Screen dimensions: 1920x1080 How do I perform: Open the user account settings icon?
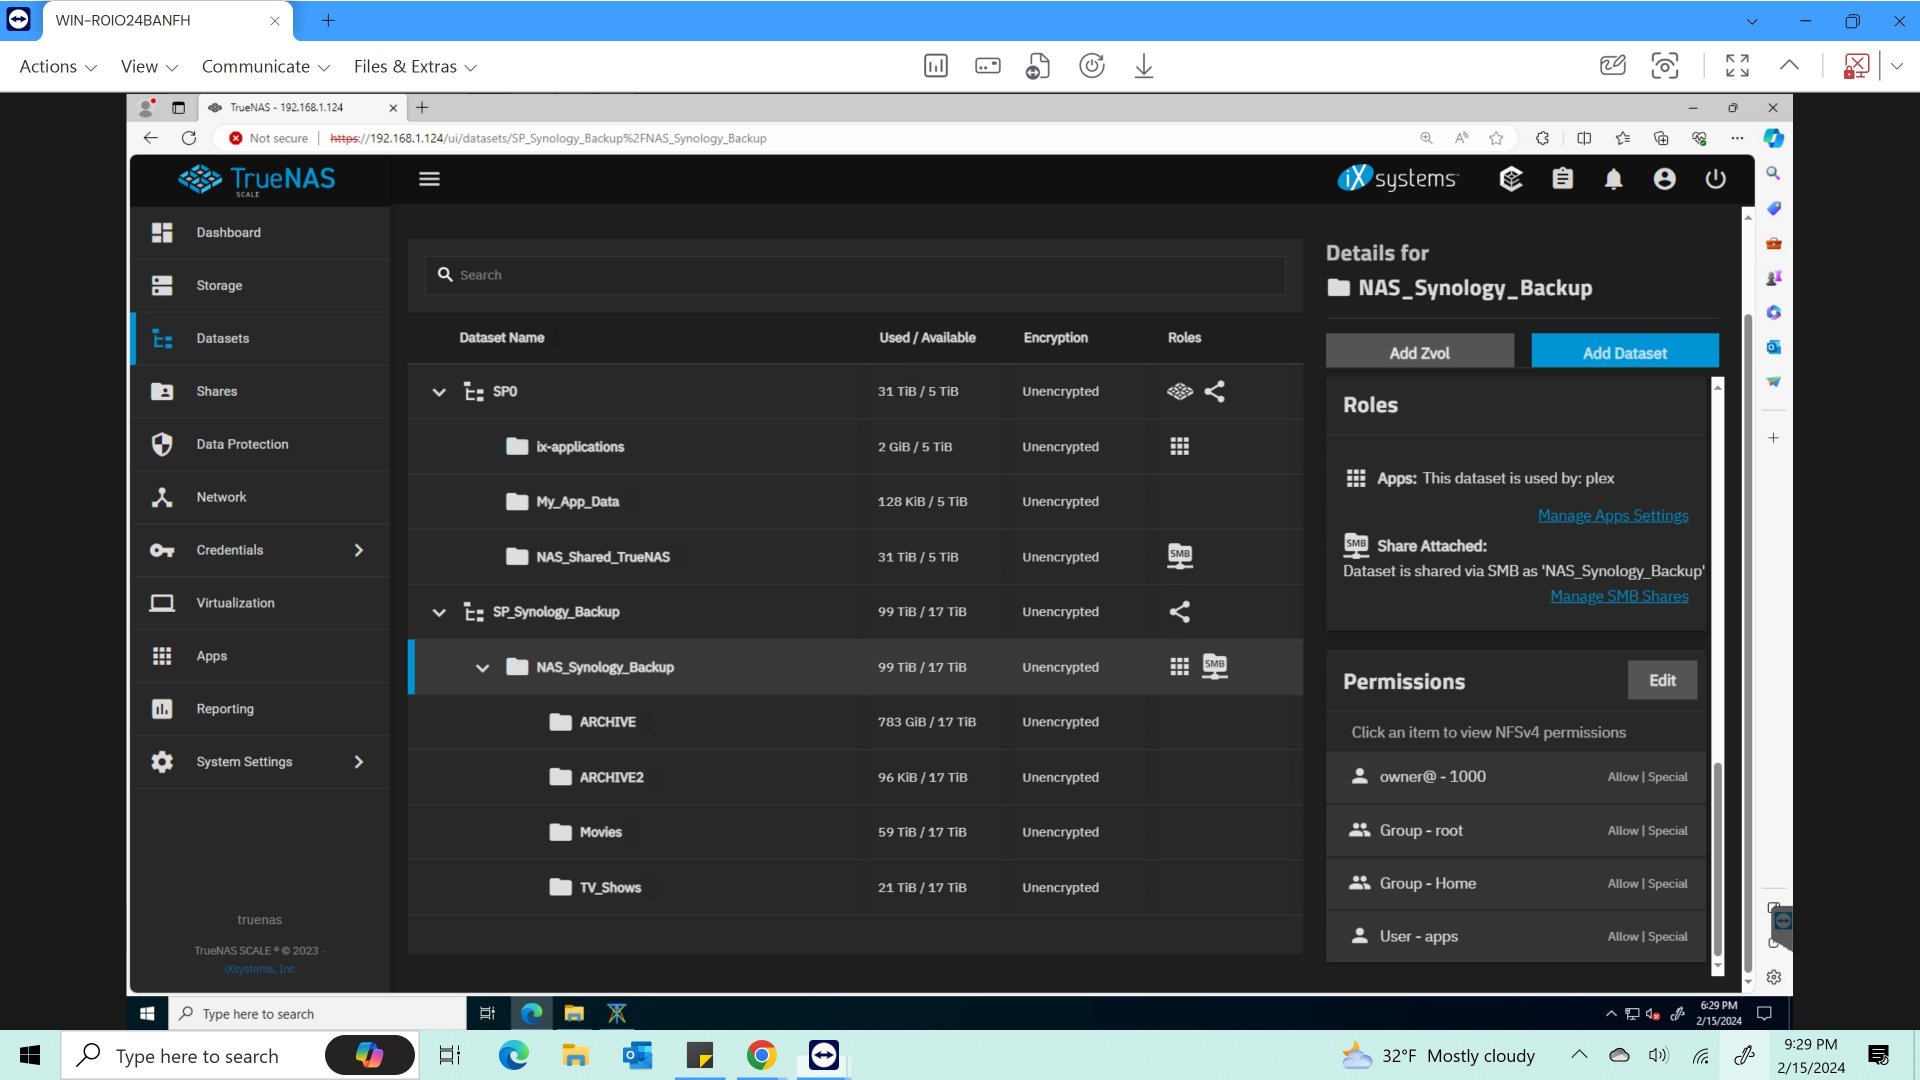pyautogui.click(x=1664, y=179)
